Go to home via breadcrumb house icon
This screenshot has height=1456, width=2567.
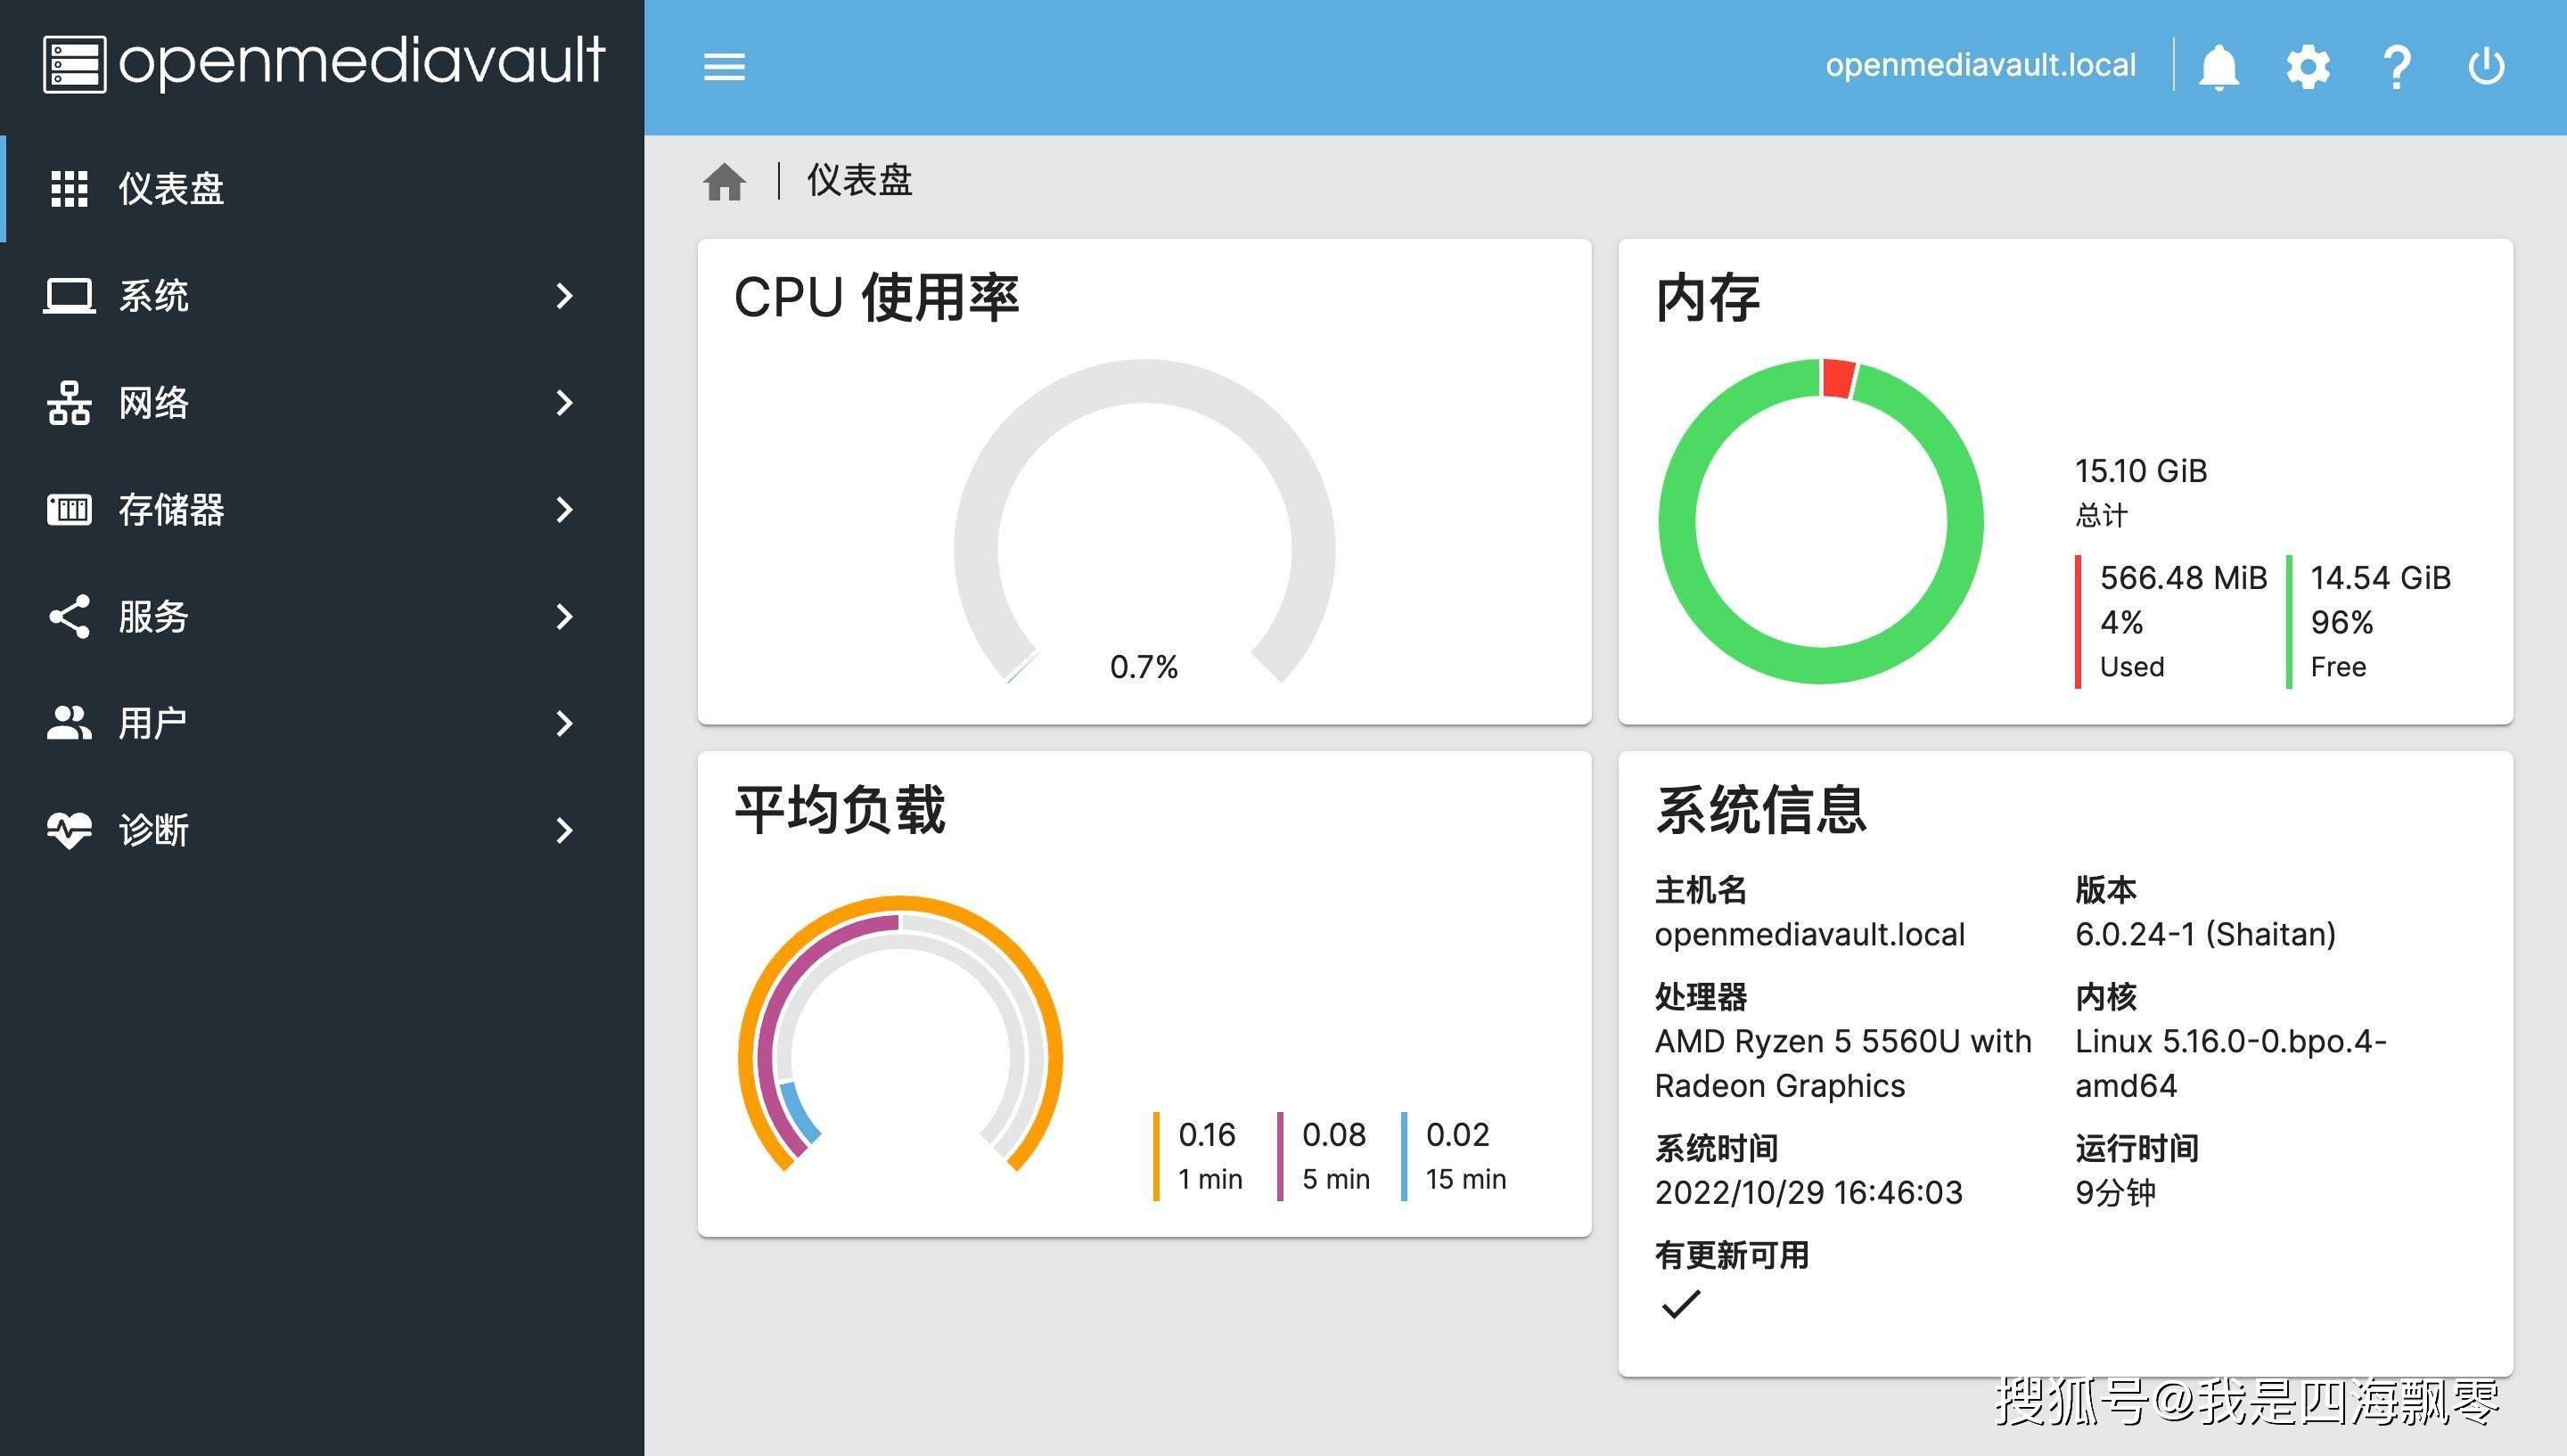pyautogui.click(x=724, y=182)
